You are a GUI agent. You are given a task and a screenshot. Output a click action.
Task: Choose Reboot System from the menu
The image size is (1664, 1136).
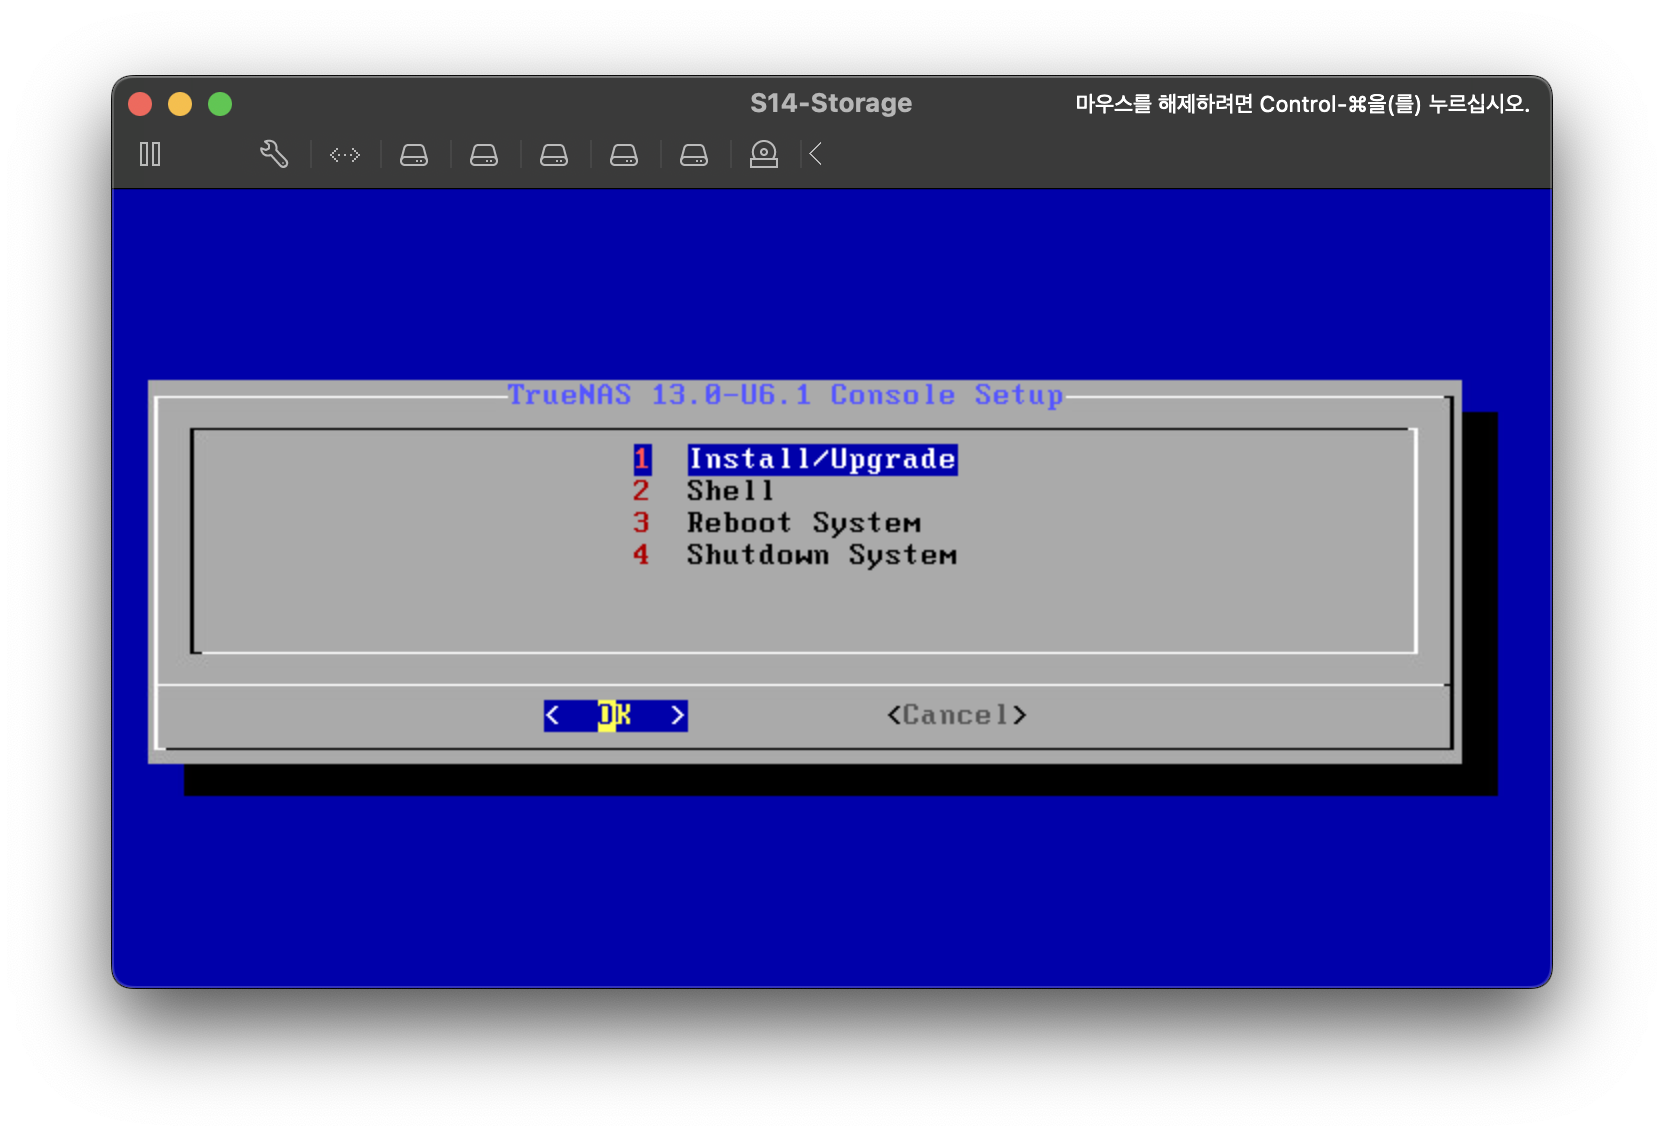coord(804,523)
